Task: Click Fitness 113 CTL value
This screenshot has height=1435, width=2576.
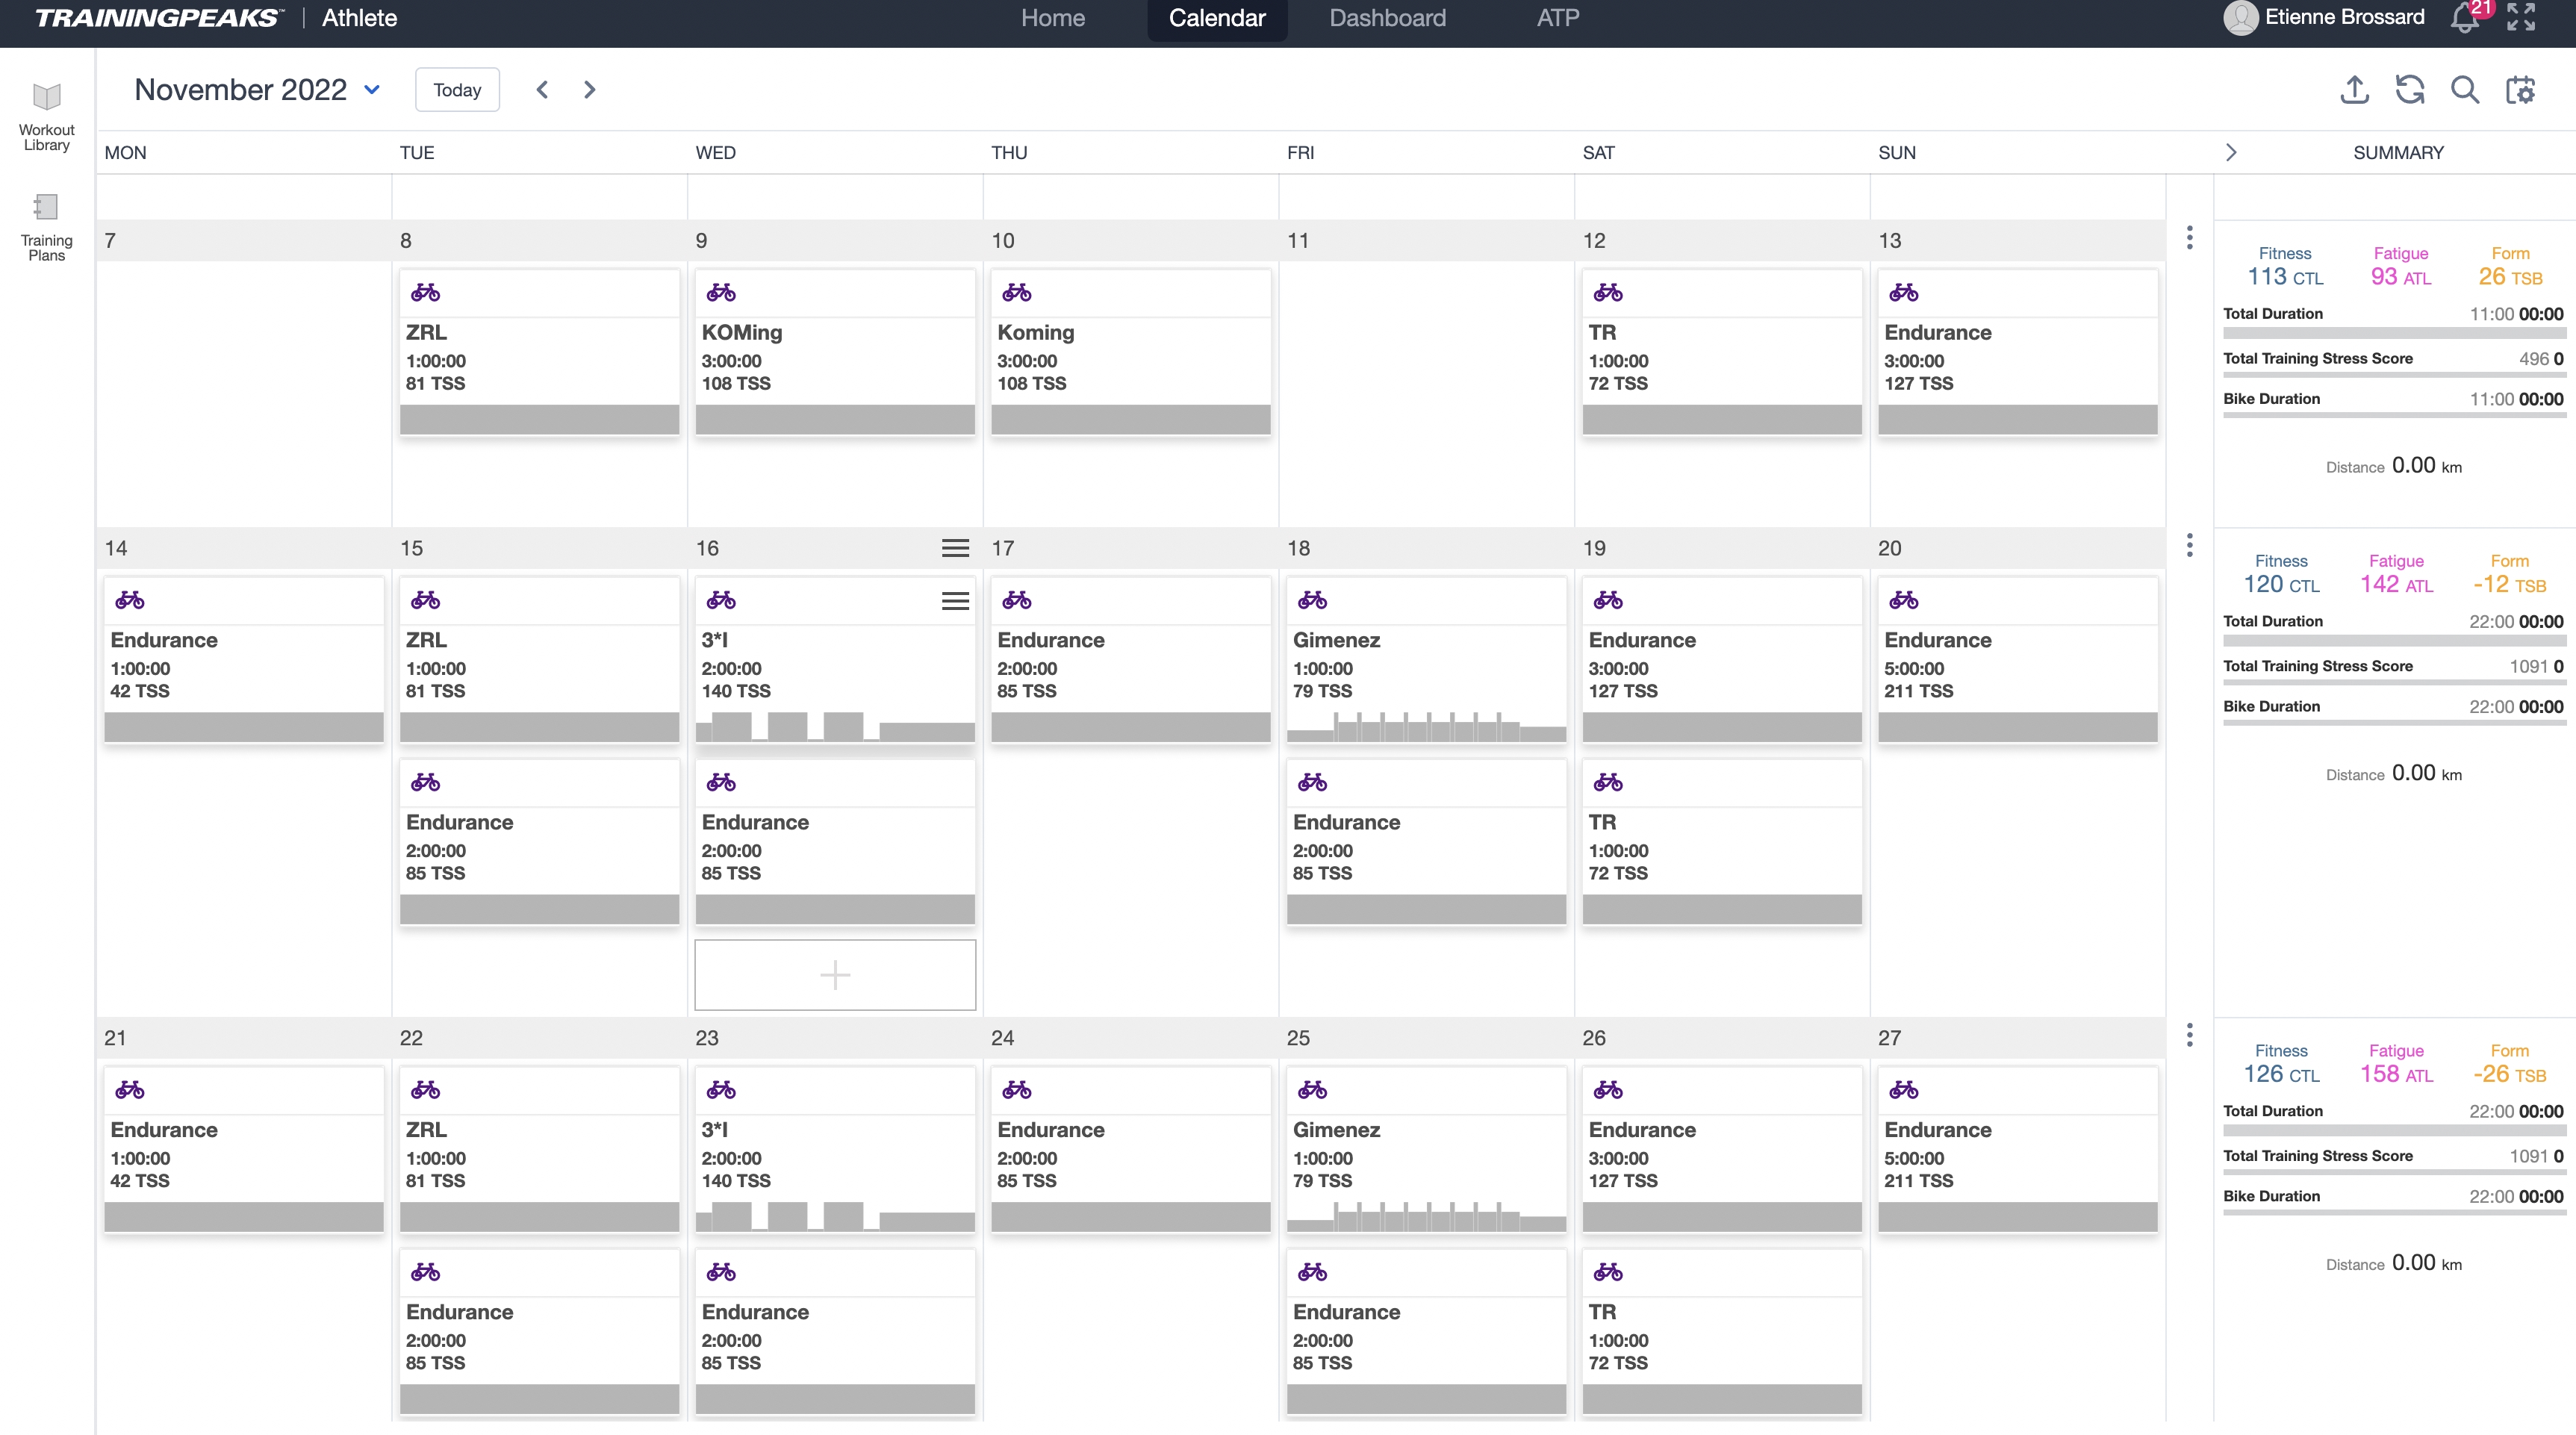Action: coord(2285,277)
